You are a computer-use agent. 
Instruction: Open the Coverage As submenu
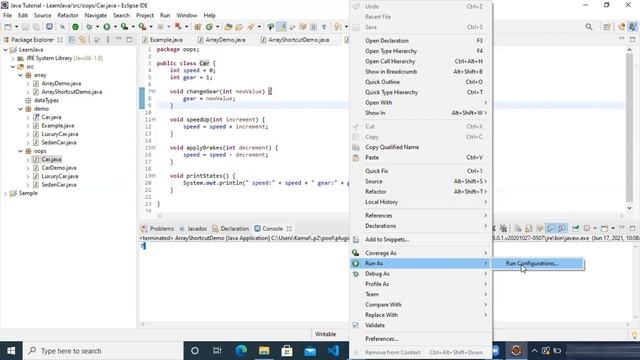click(x=421, y=253)
